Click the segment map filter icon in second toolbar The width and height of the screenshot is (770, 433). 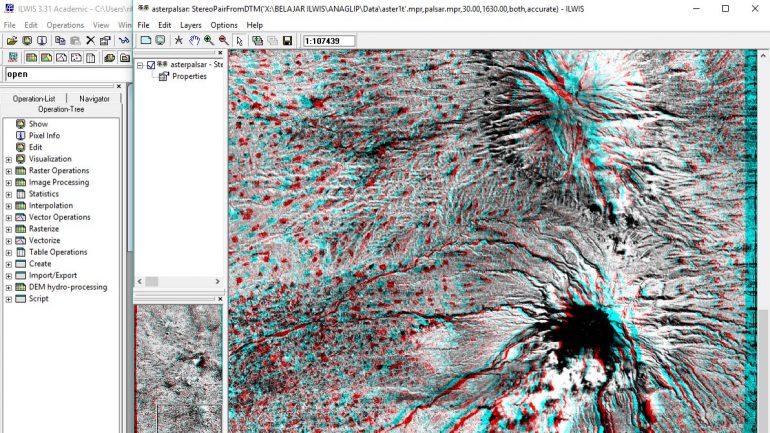(x=61, y=58)
